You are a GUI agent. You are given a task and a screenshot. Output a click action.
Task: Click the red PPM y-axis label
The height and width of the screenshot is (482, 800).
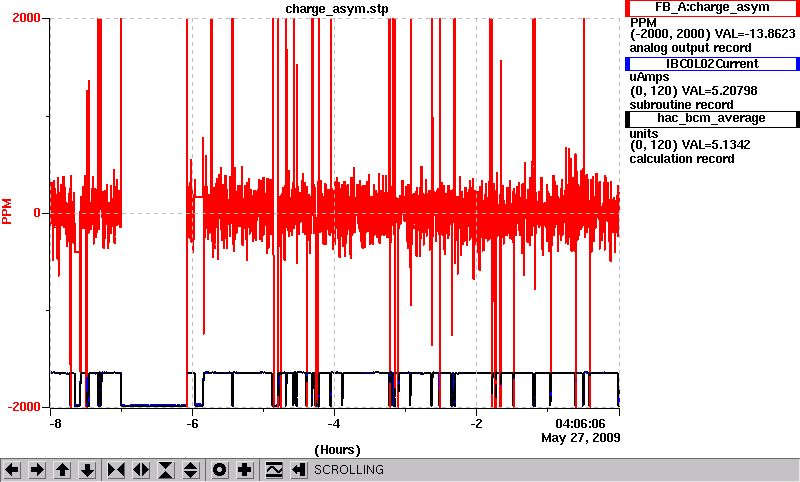click(x=7, y=212)
